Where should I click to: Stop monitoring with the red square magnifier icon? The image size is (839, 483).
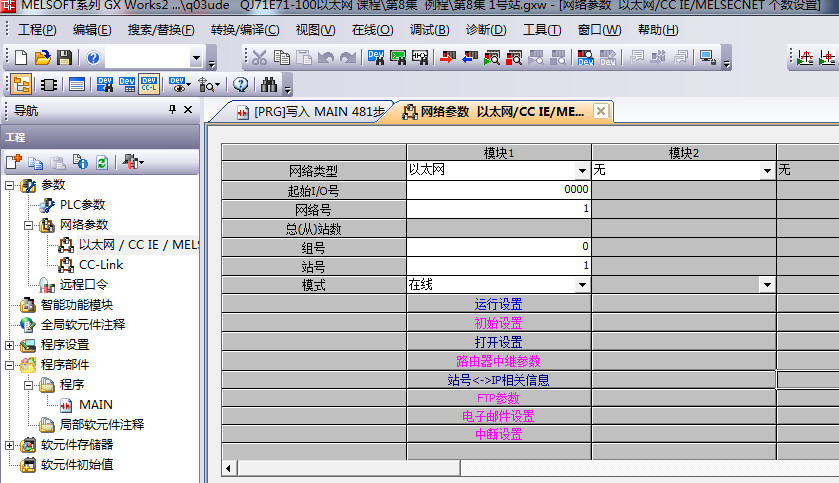[x=513, y=57]
